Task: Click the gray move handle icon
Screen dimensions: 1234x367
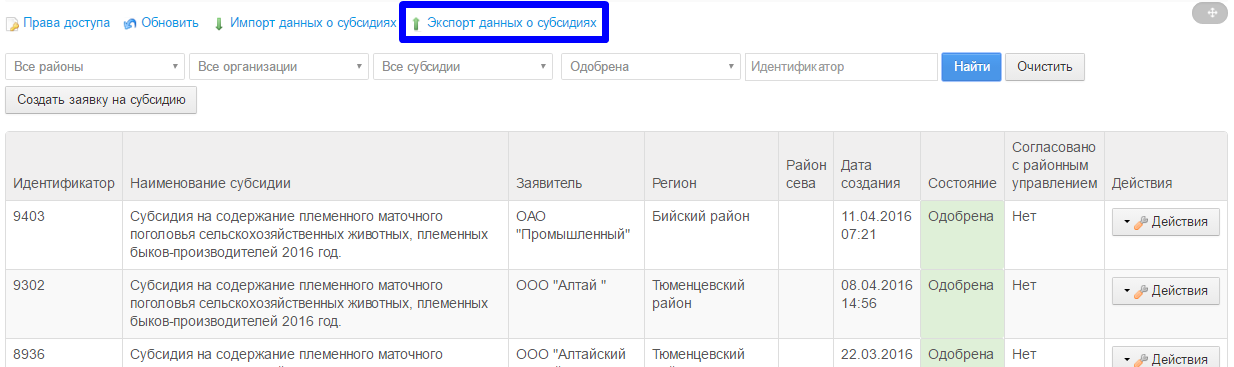Action: (1210, 12)
